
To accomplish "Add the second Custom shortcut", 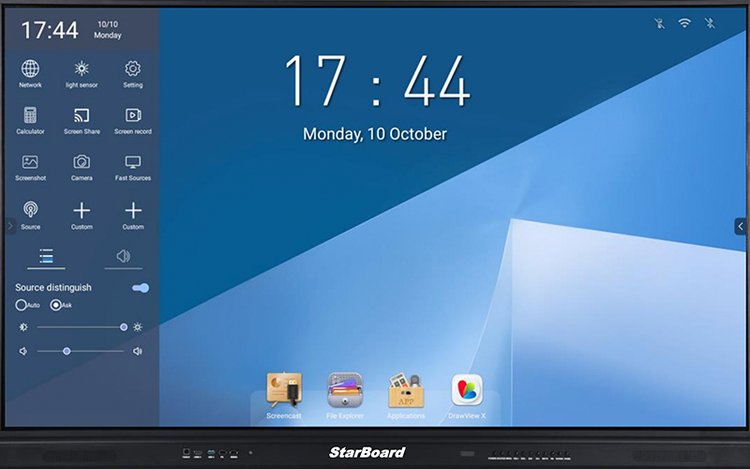I will tap(133, 215).
